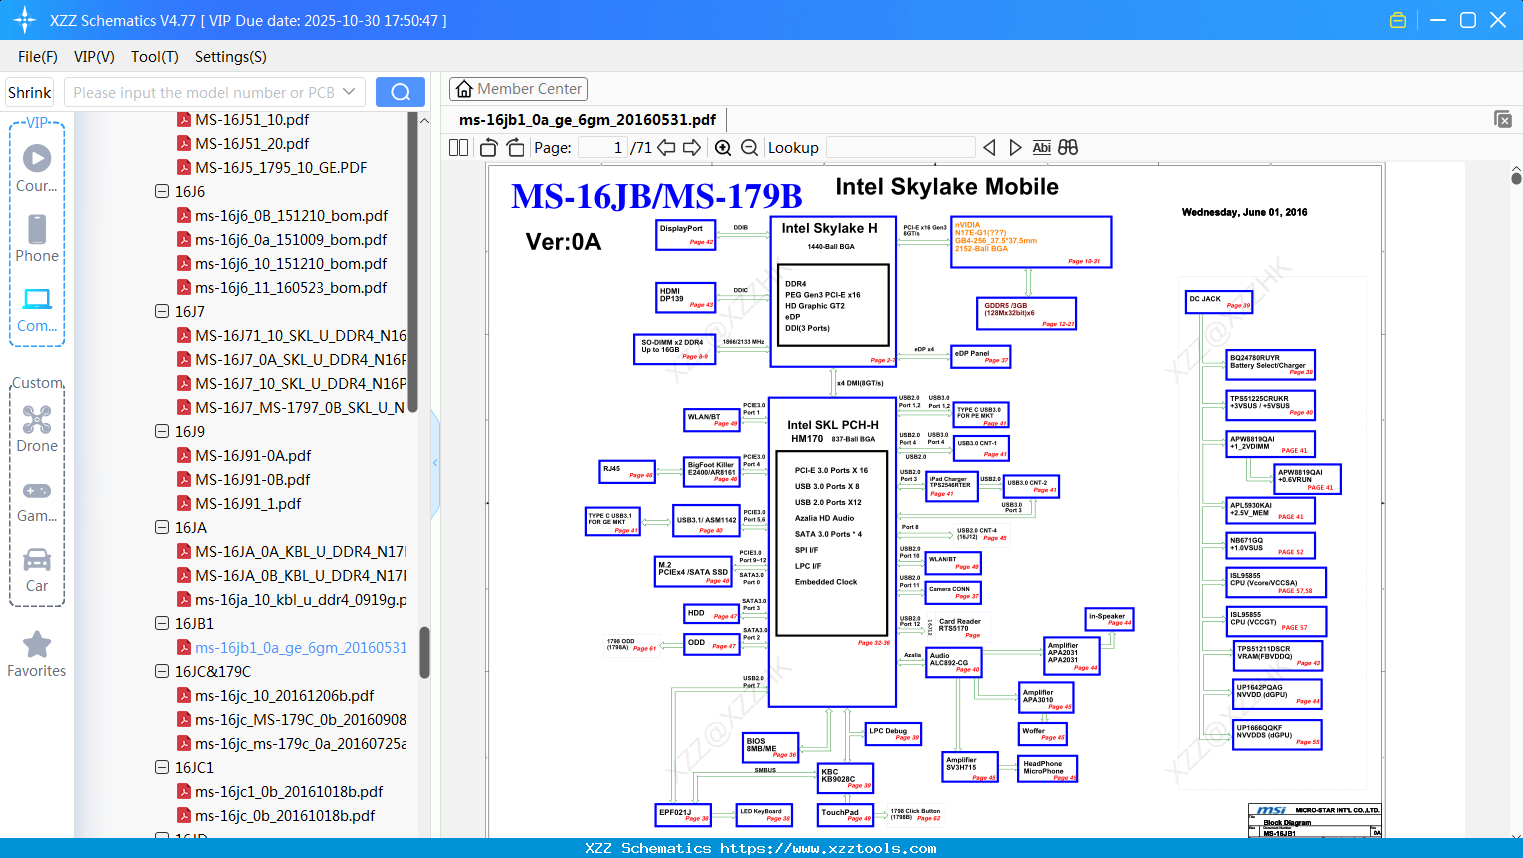
Task: Click the xzztools.com link in status bar
Action: click(x=828, y=848)
